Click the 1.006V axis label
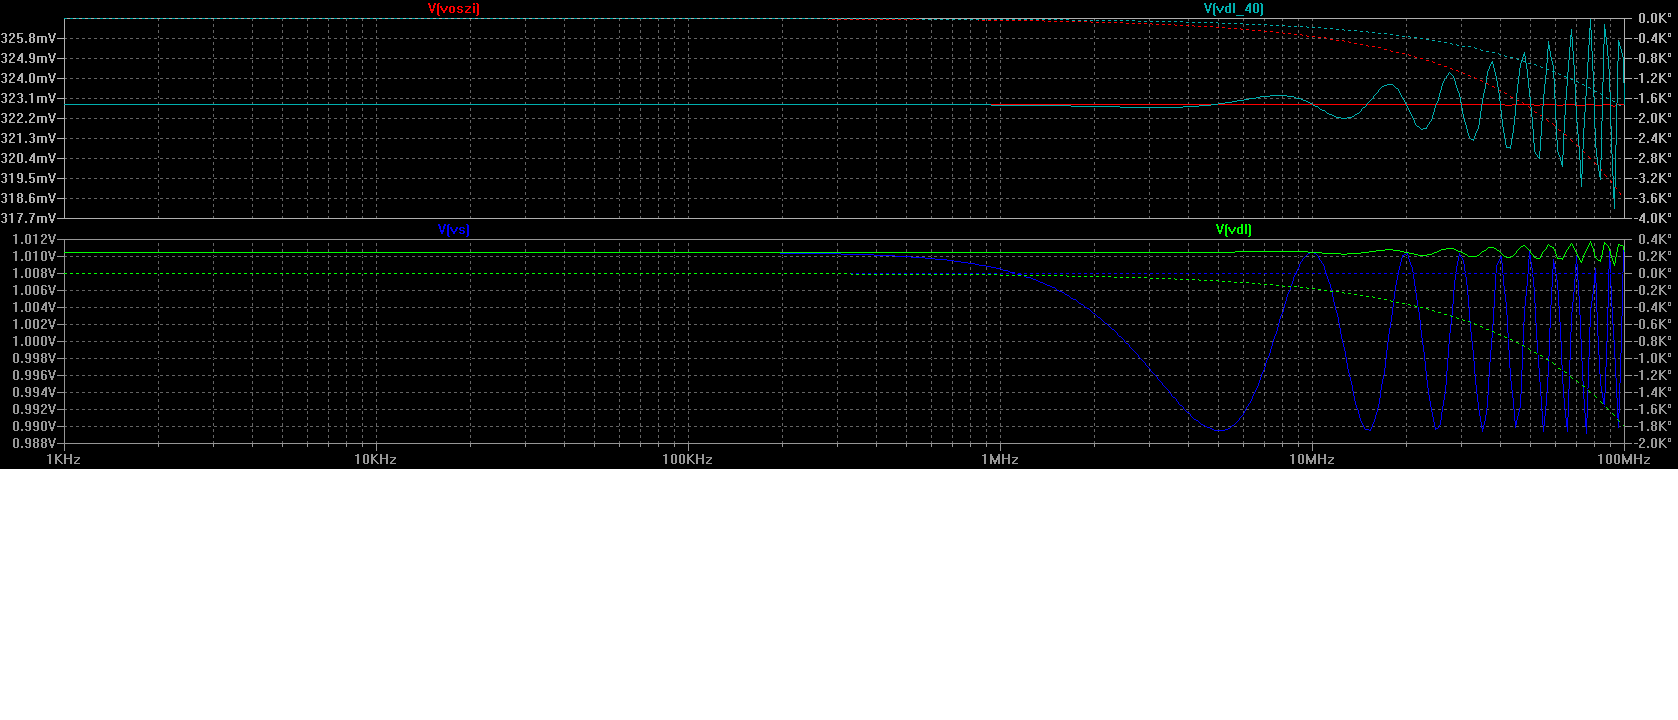Screen dimensions: 1678x720 [34, 290]
